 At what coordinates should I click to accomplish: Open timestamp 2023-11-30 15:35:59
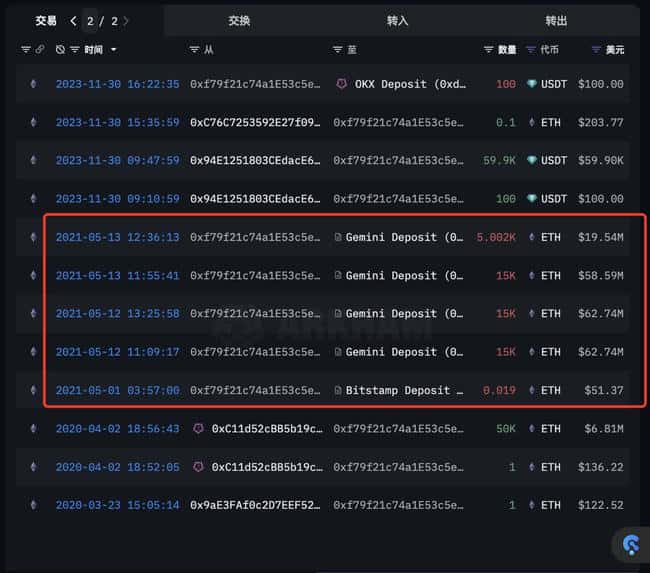coord(118,122)
